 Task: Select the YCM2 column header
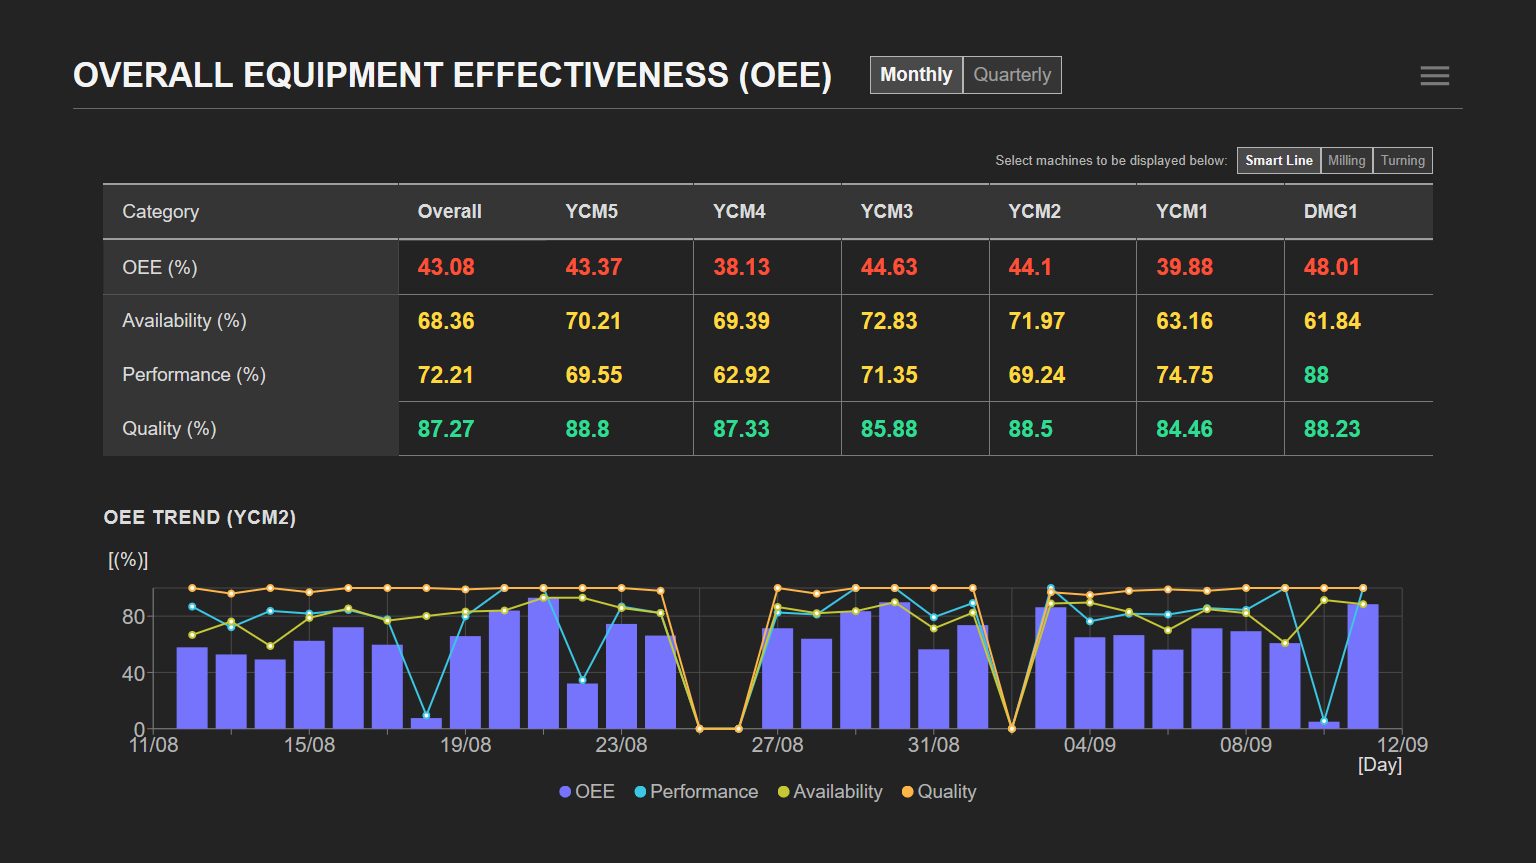[1034, 212]
